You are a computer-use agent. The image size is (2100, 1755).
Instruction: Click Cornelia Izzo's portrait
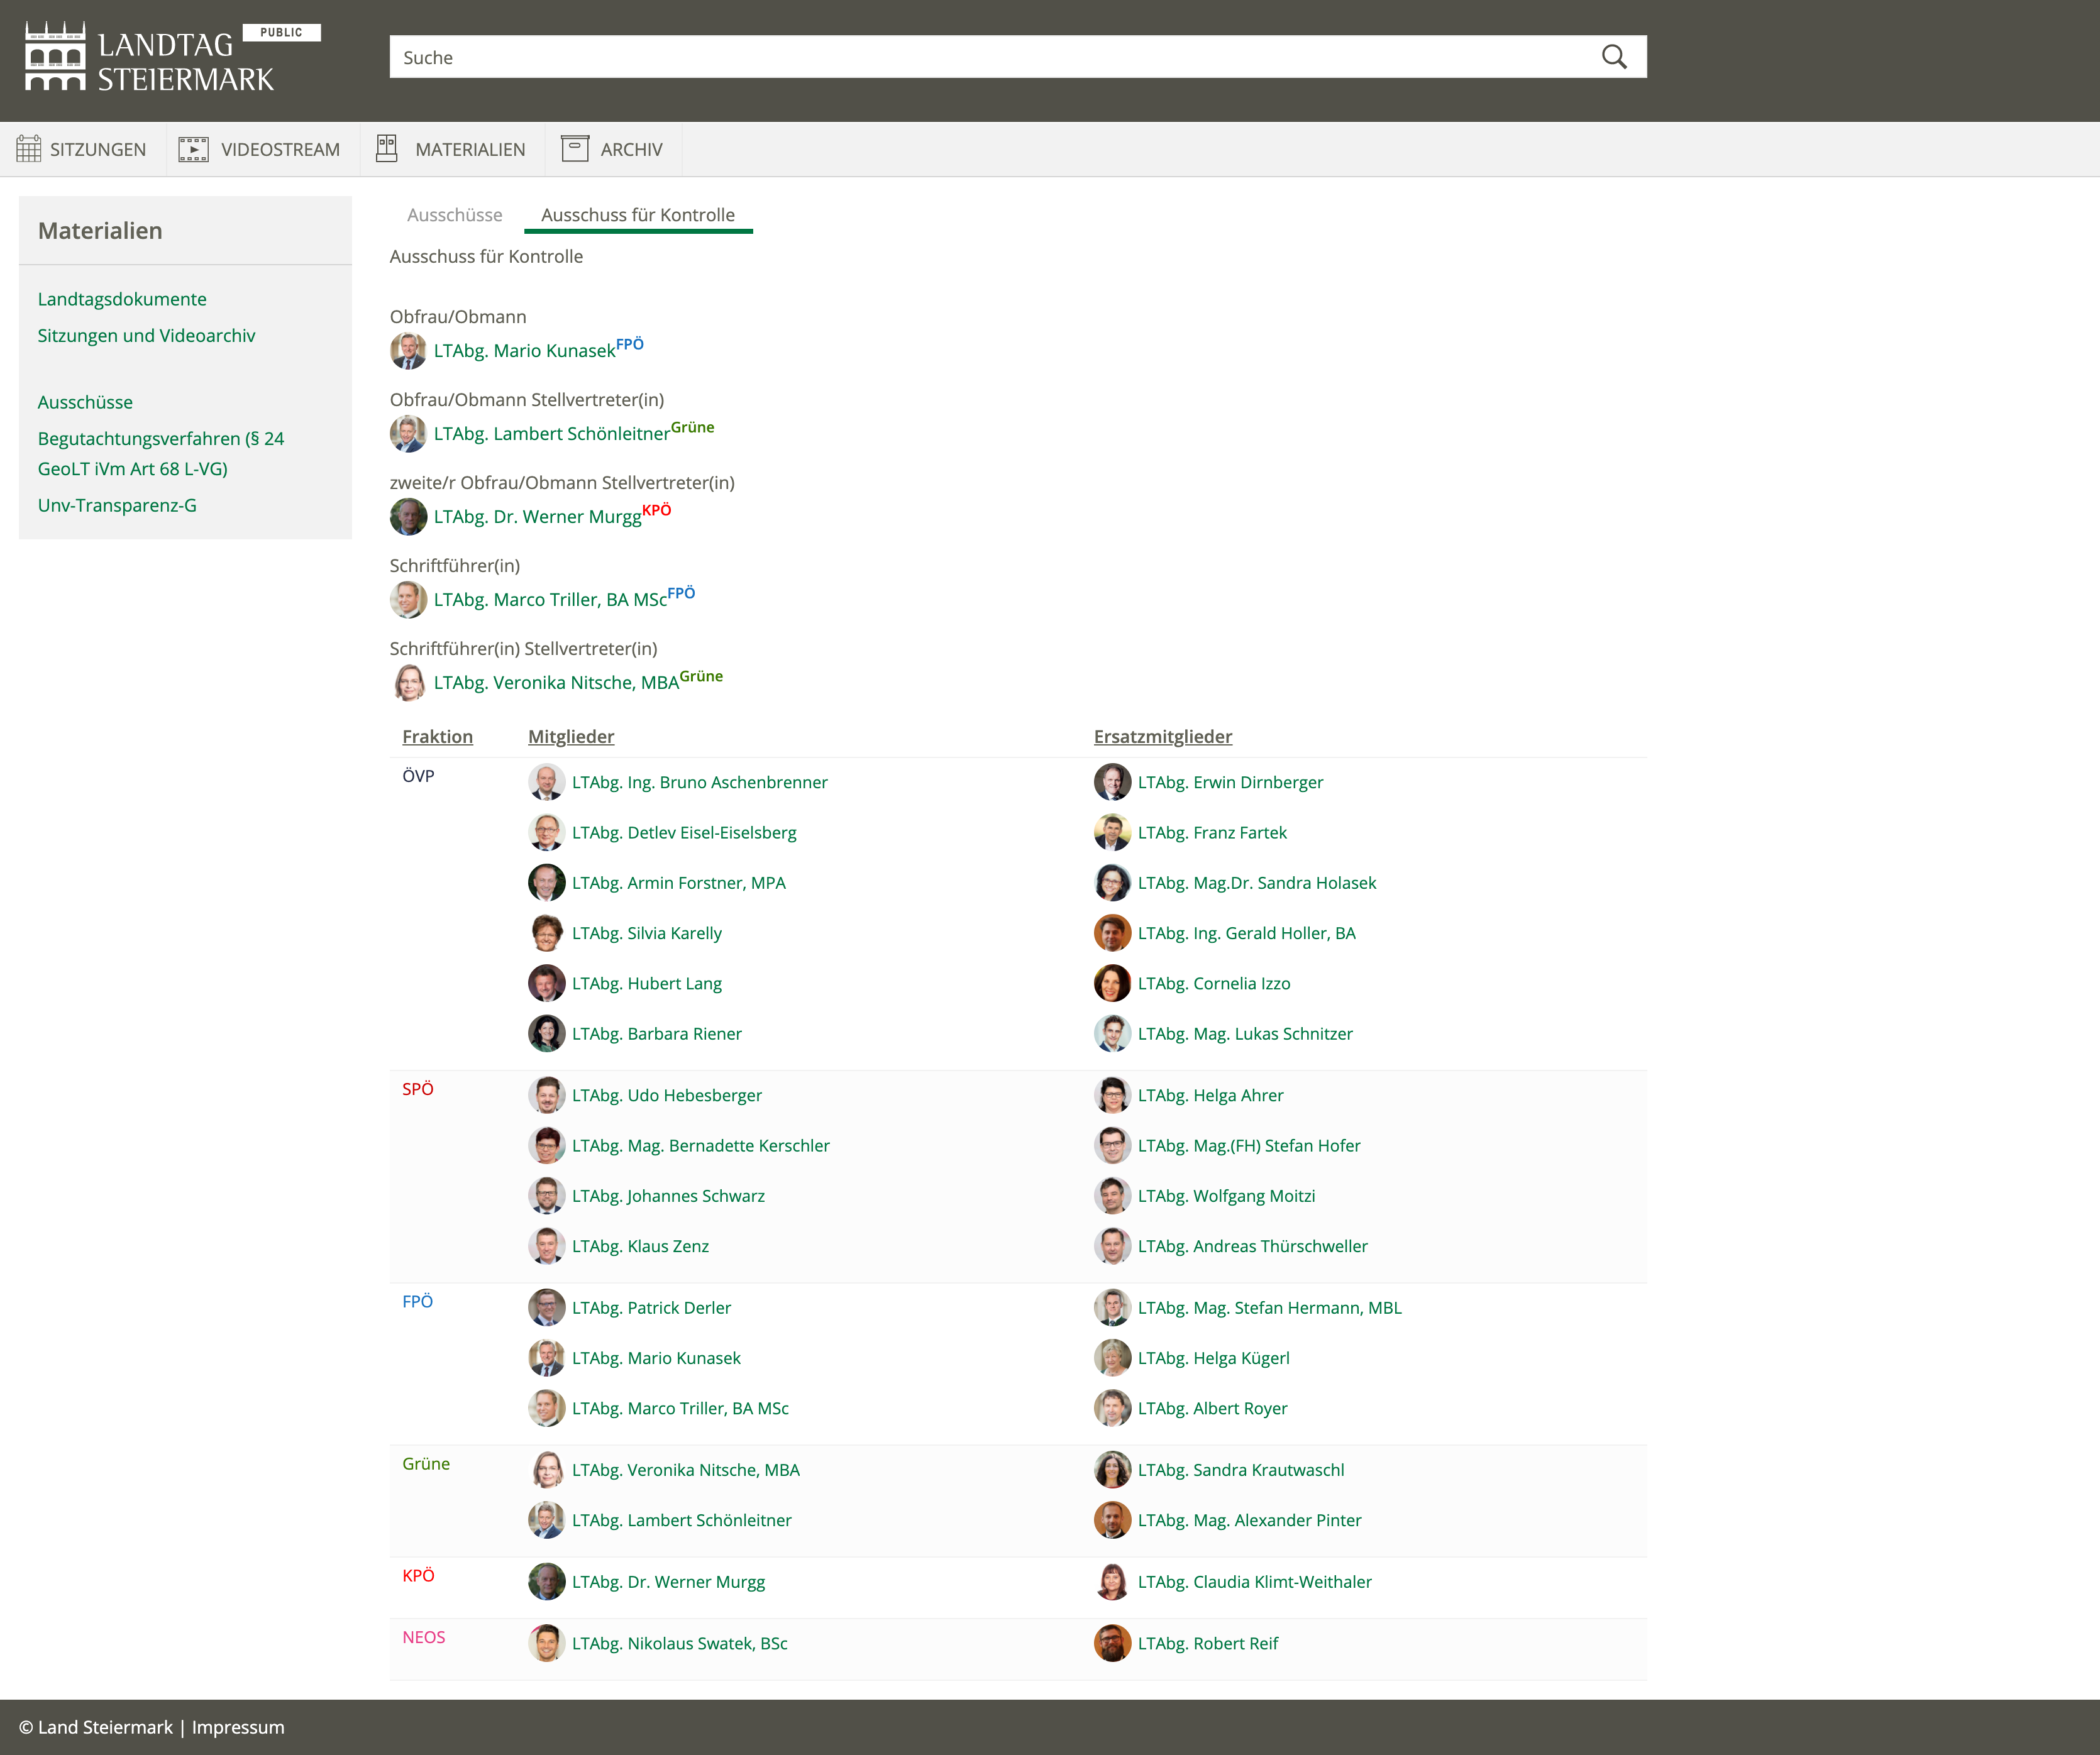click(1112, 983)
